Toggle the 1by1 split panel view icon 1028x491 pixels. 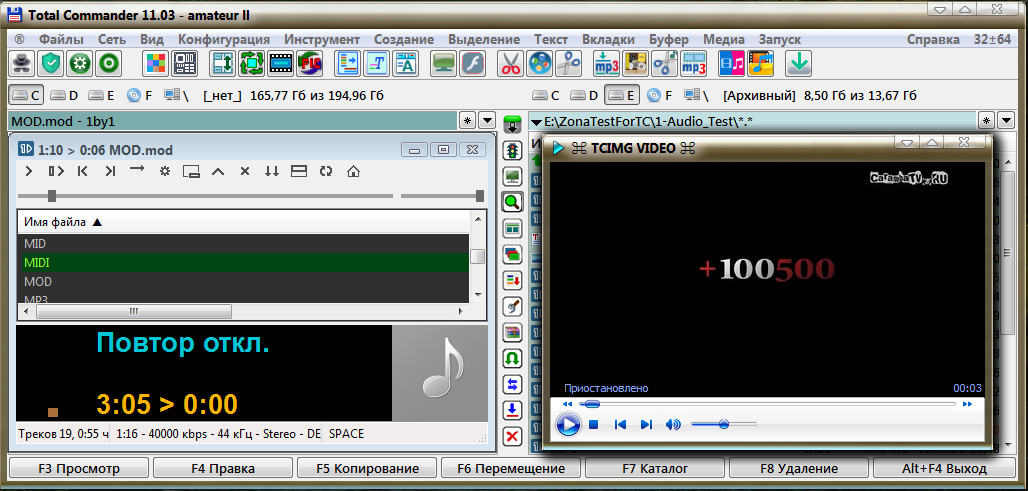click(299, 171)
